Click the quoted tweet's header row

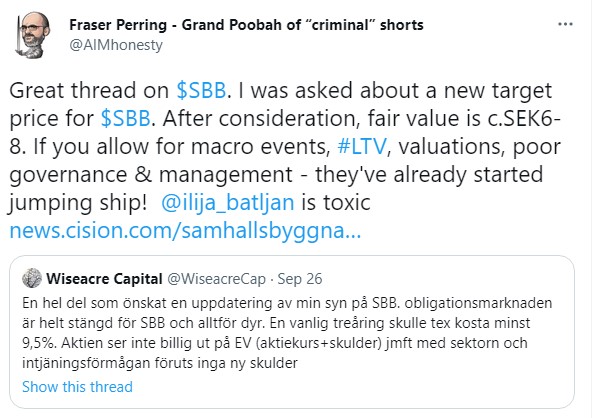click(x=172, y=279)
